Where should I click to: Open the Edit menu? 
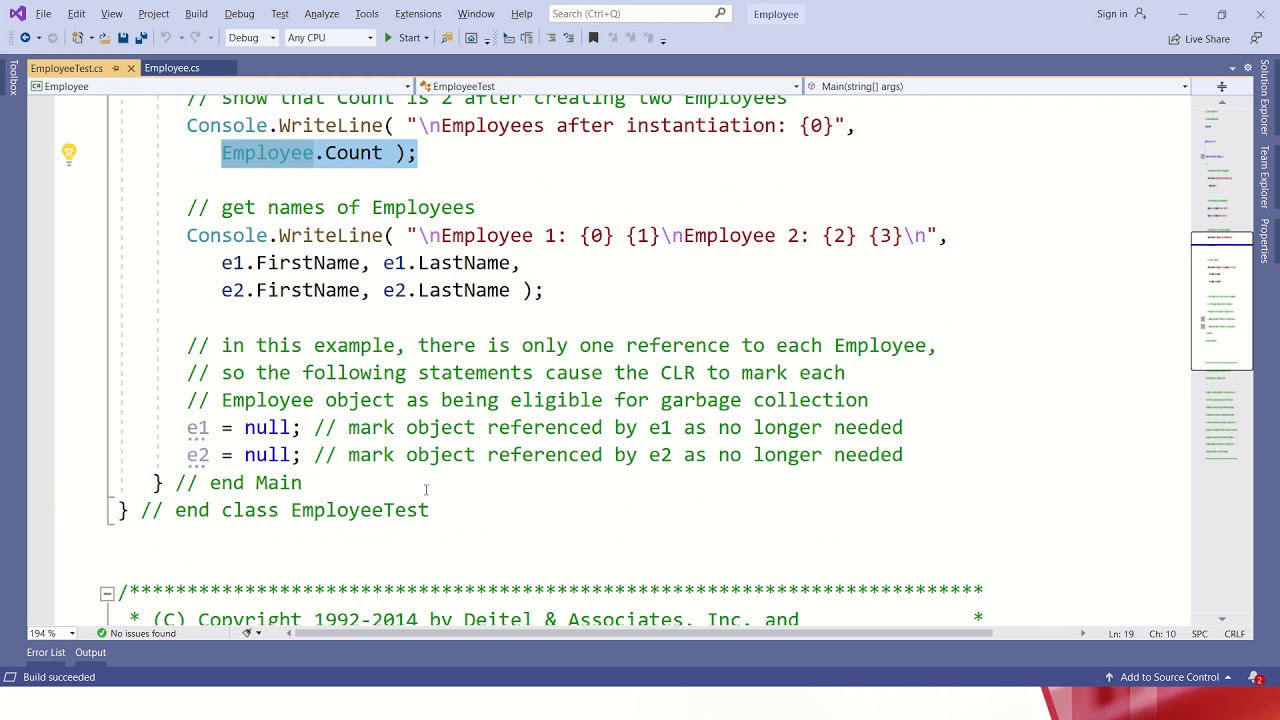[77, 14]
